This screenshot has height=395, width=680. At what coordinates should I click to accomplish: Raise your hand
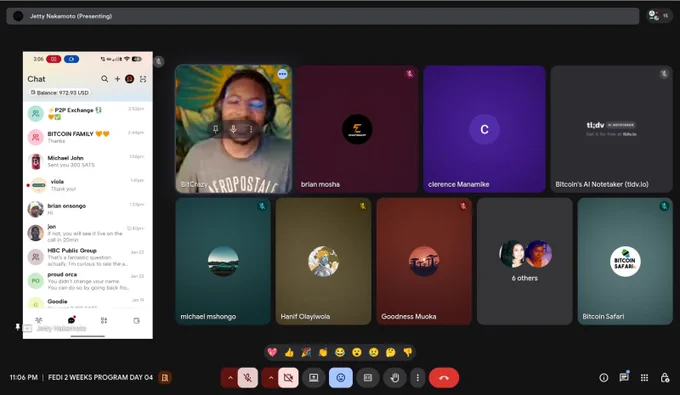click(395, 378)
